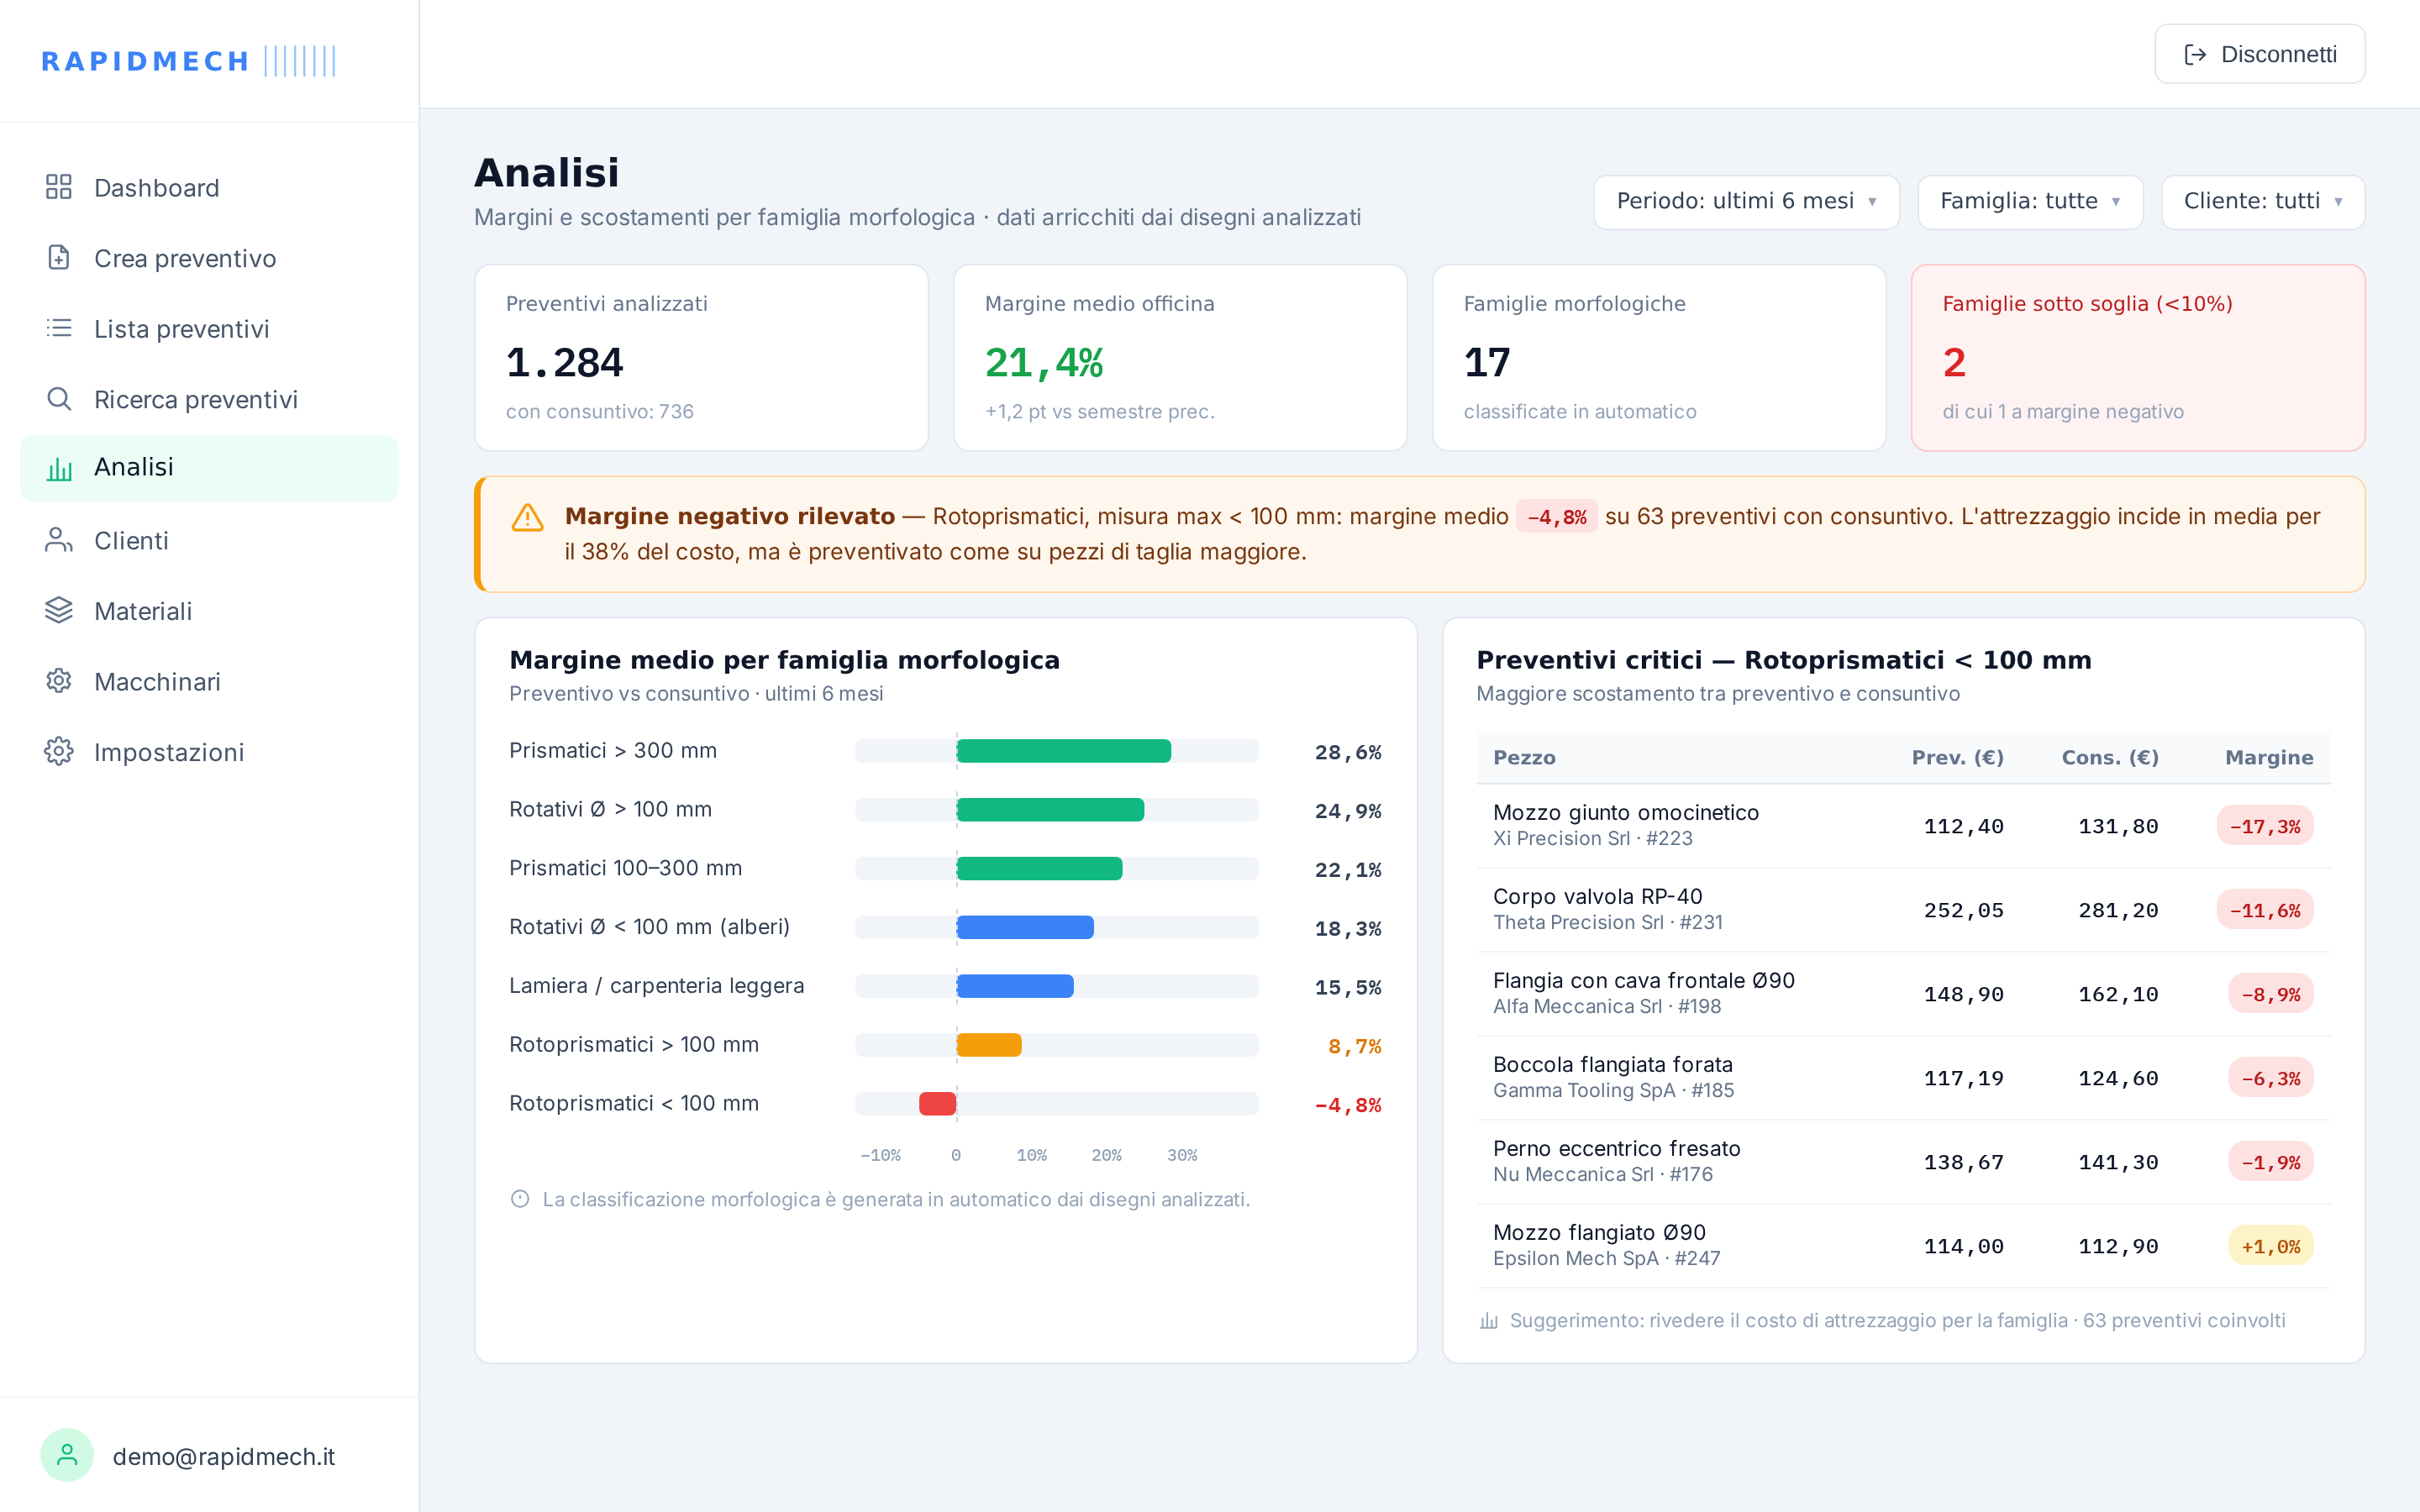This screenshot has height=1512, width=2420.
Task: Open Impostazioni
Action: (209, 752)
